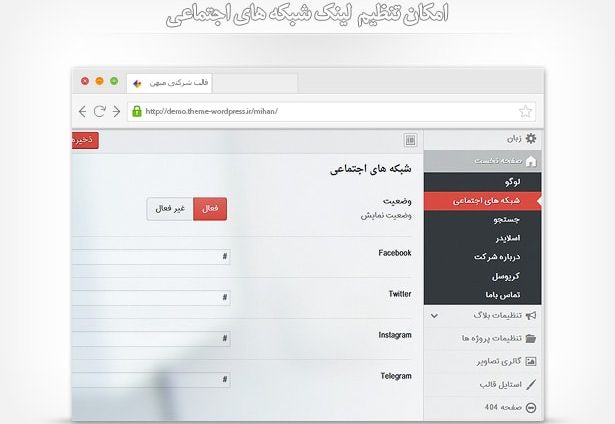Screen dimensions: 615x424
Task: Click the minus-circle icon for صفحه 404
Action: tap(531, 407)
